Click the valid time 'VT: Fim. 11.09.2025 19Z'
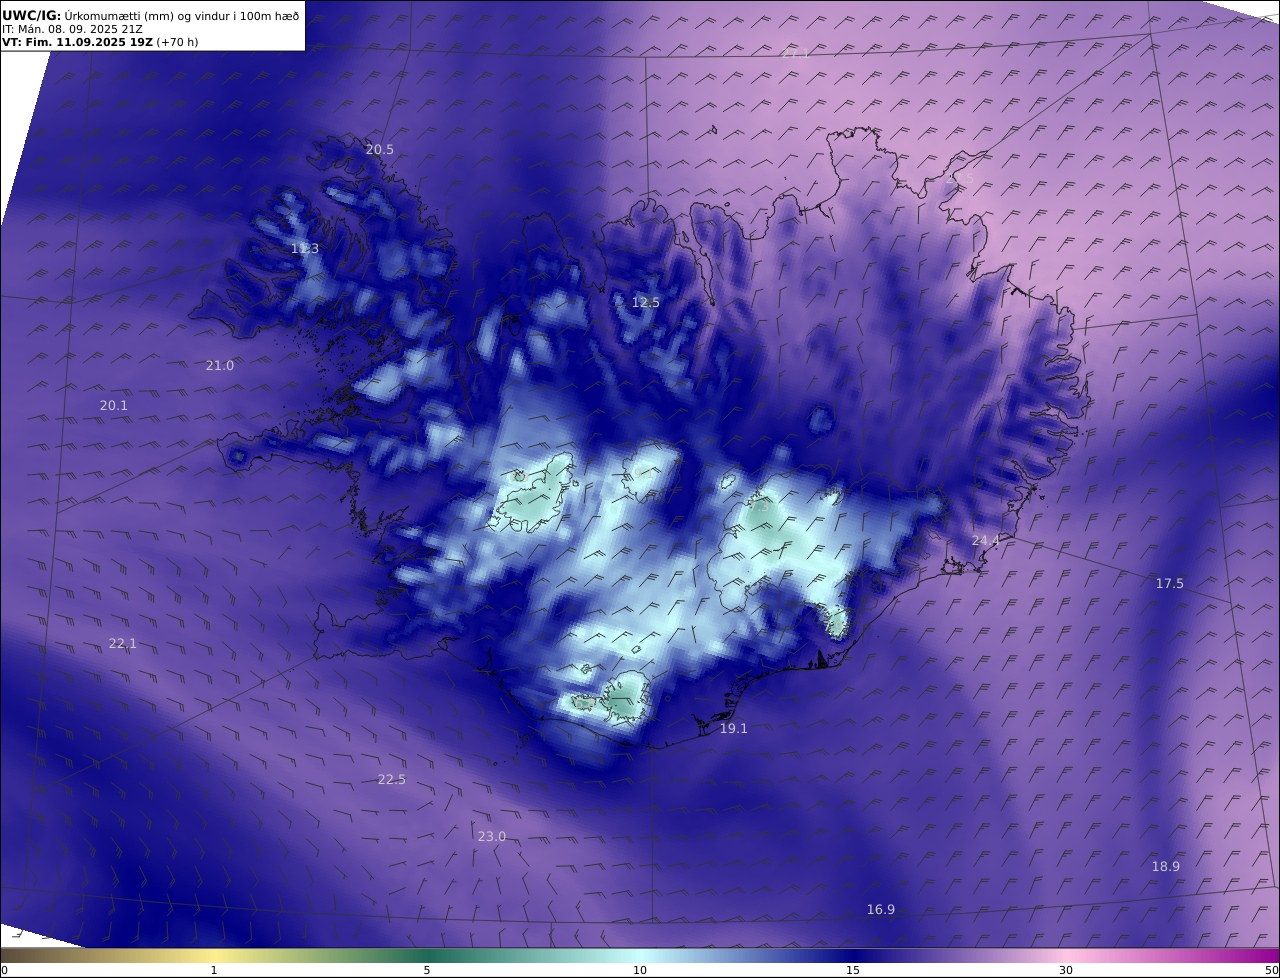Viewport: 1280px width, 978px height. (78, 43)
